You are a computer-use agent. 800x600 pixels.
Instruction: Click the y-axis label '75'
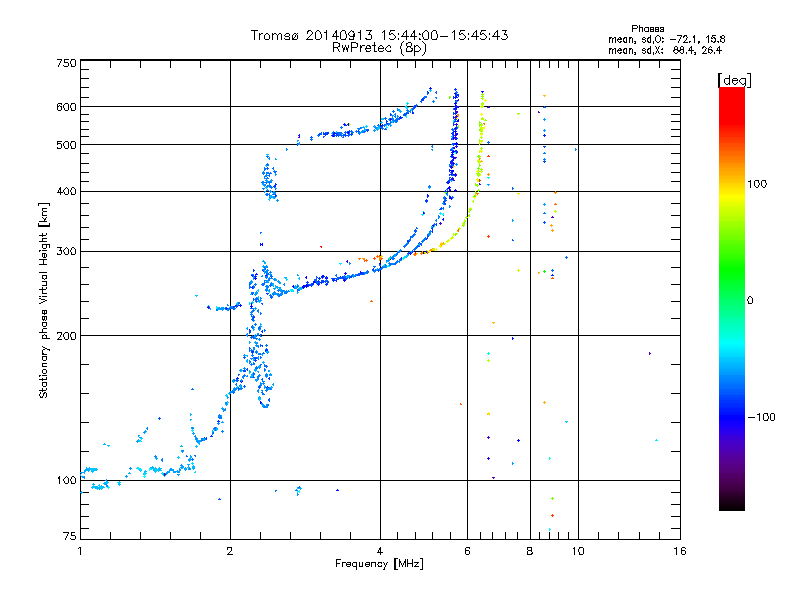point(70,536)
